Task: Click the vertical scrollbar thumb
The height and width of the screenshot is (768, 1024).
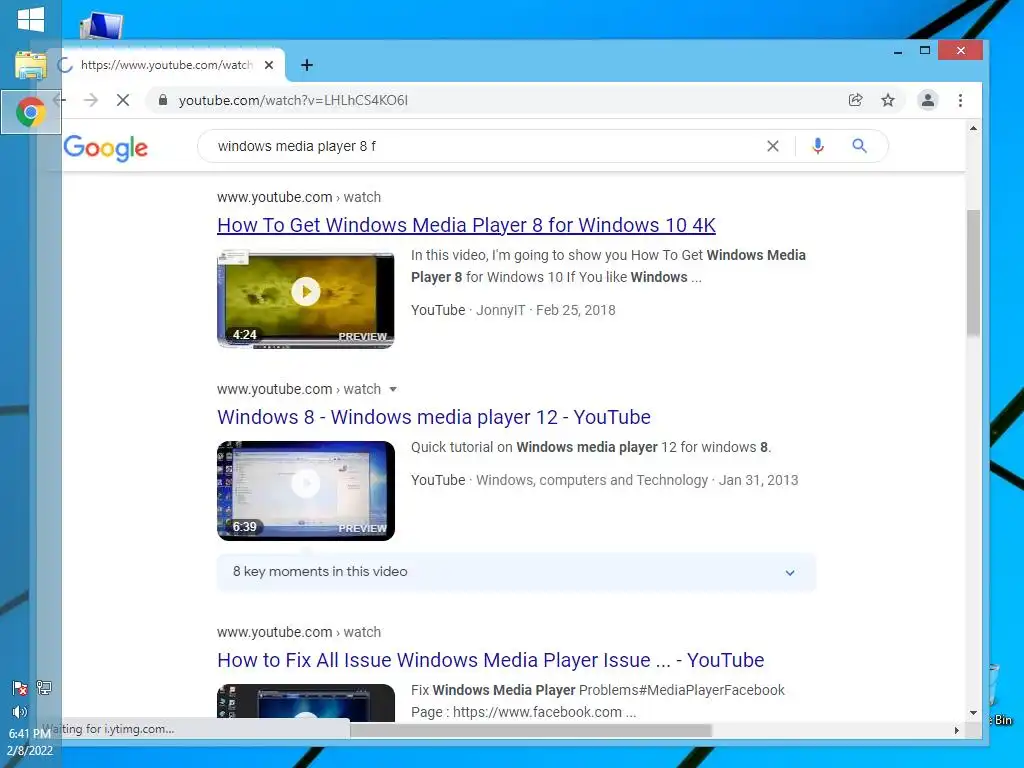Action: pos(973,272)
